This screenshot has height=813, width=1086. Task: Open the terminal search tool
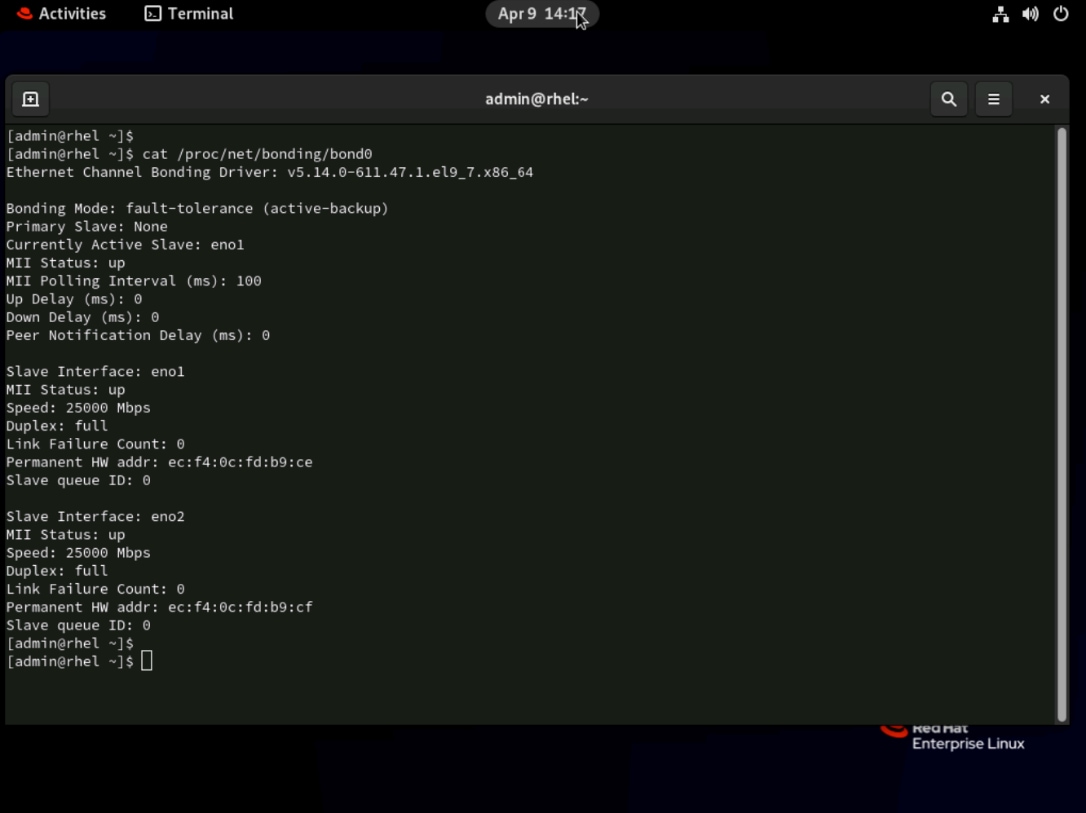click(x=949, y=99)
